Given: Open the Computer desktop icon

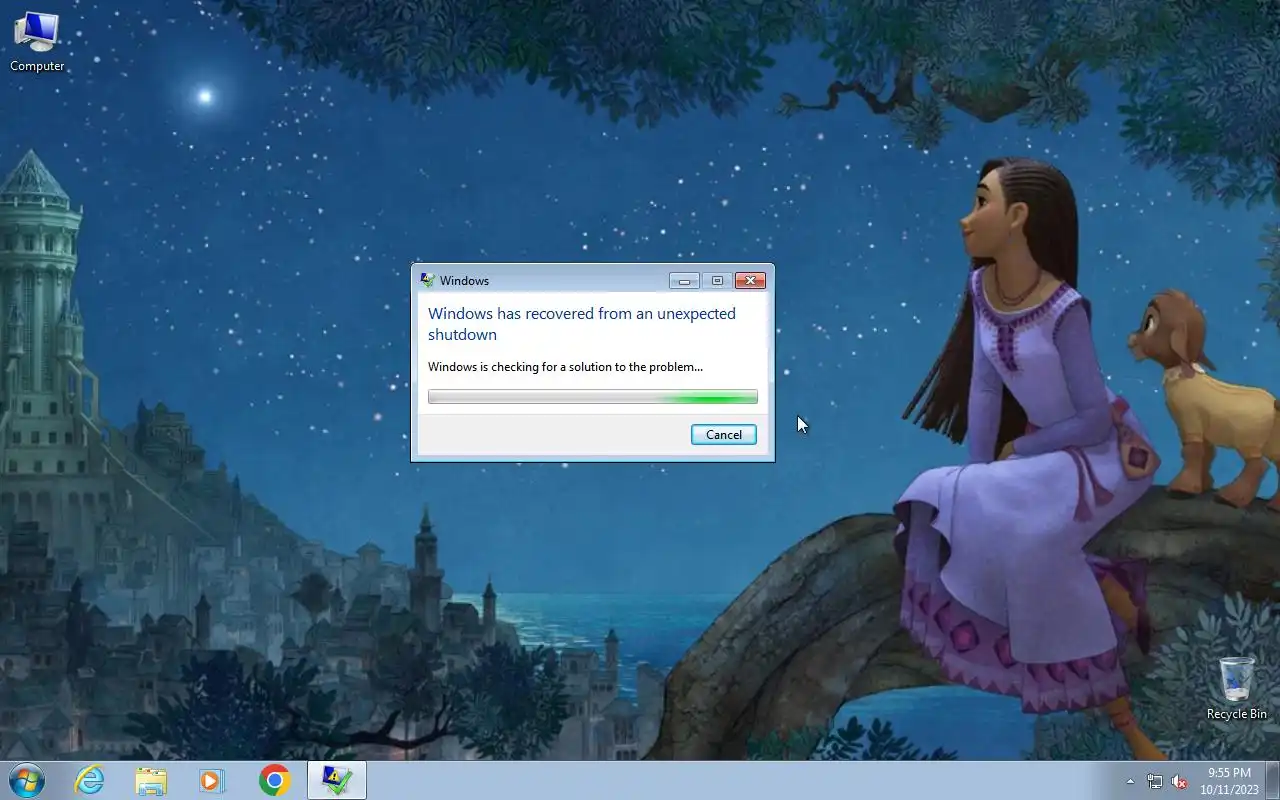Looking at the screenshot, I should point(37,42).
